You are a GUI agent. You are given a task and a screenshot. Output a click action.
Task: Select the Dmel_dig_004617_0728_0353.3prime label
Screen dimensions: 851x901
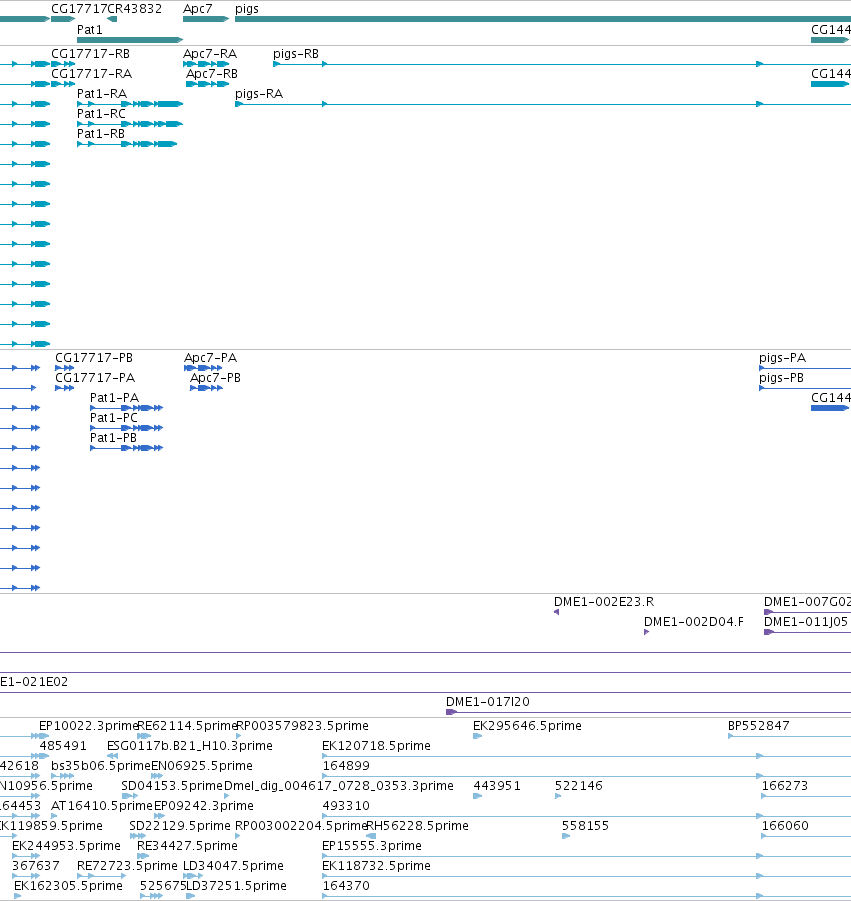338,786
